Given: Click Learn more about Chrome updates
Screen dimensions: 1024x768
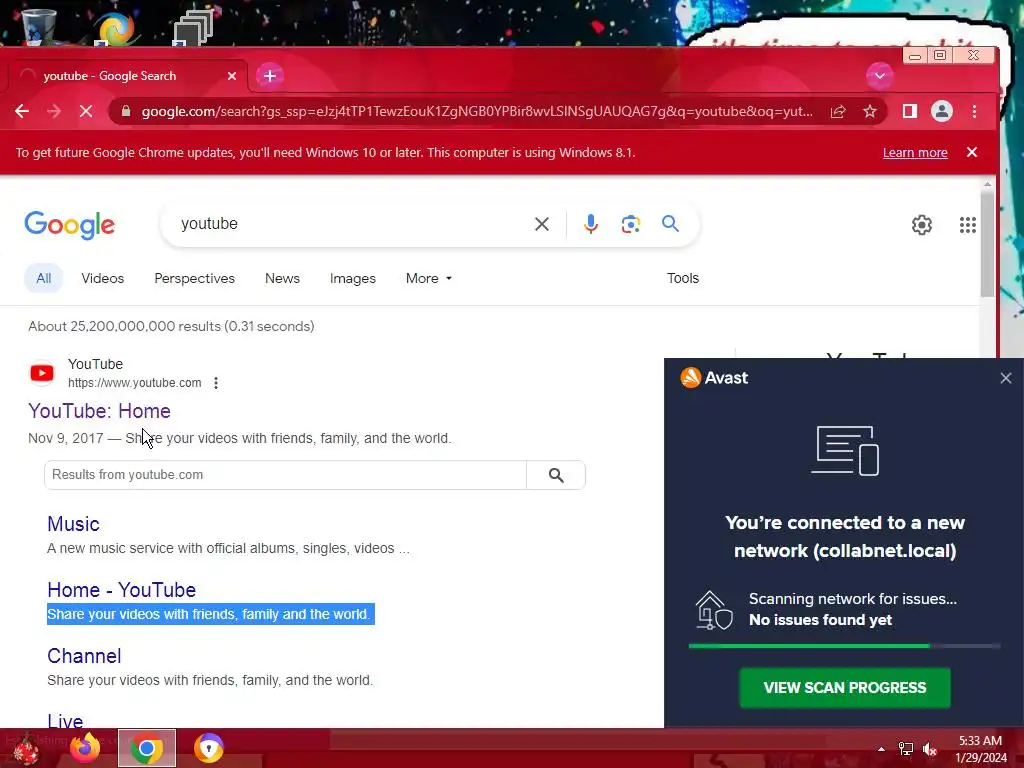Looking at the screenshot, I should tap(915, 153).
